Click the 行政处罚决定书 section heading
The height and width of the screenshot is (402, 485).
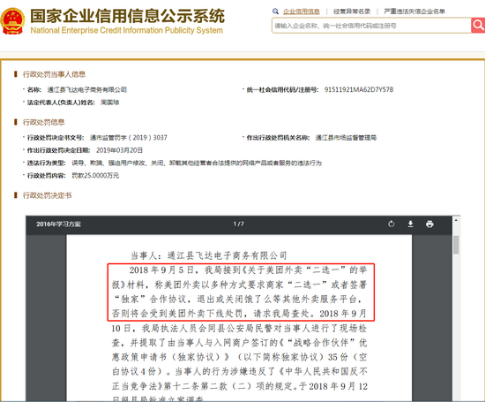47,196
